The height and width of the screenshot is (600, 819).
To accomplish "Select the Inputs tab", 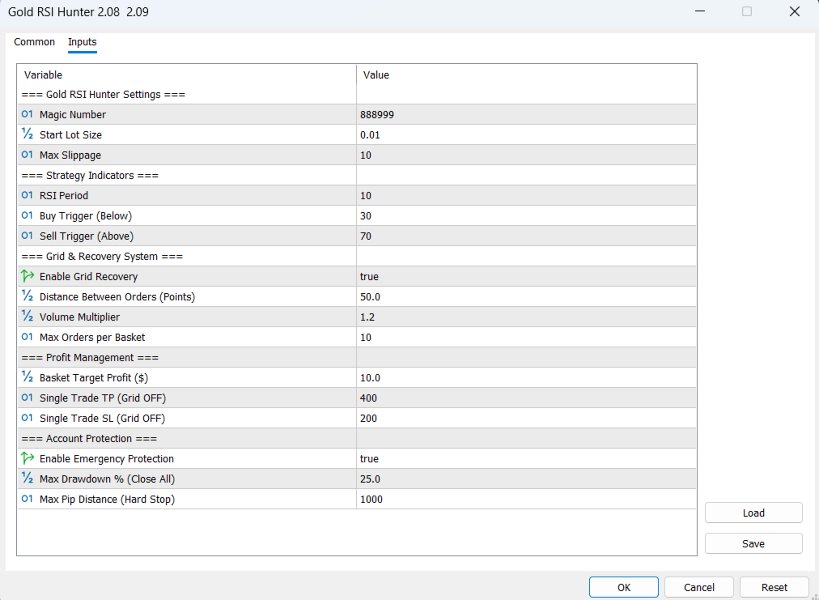I will coord(82,42).
